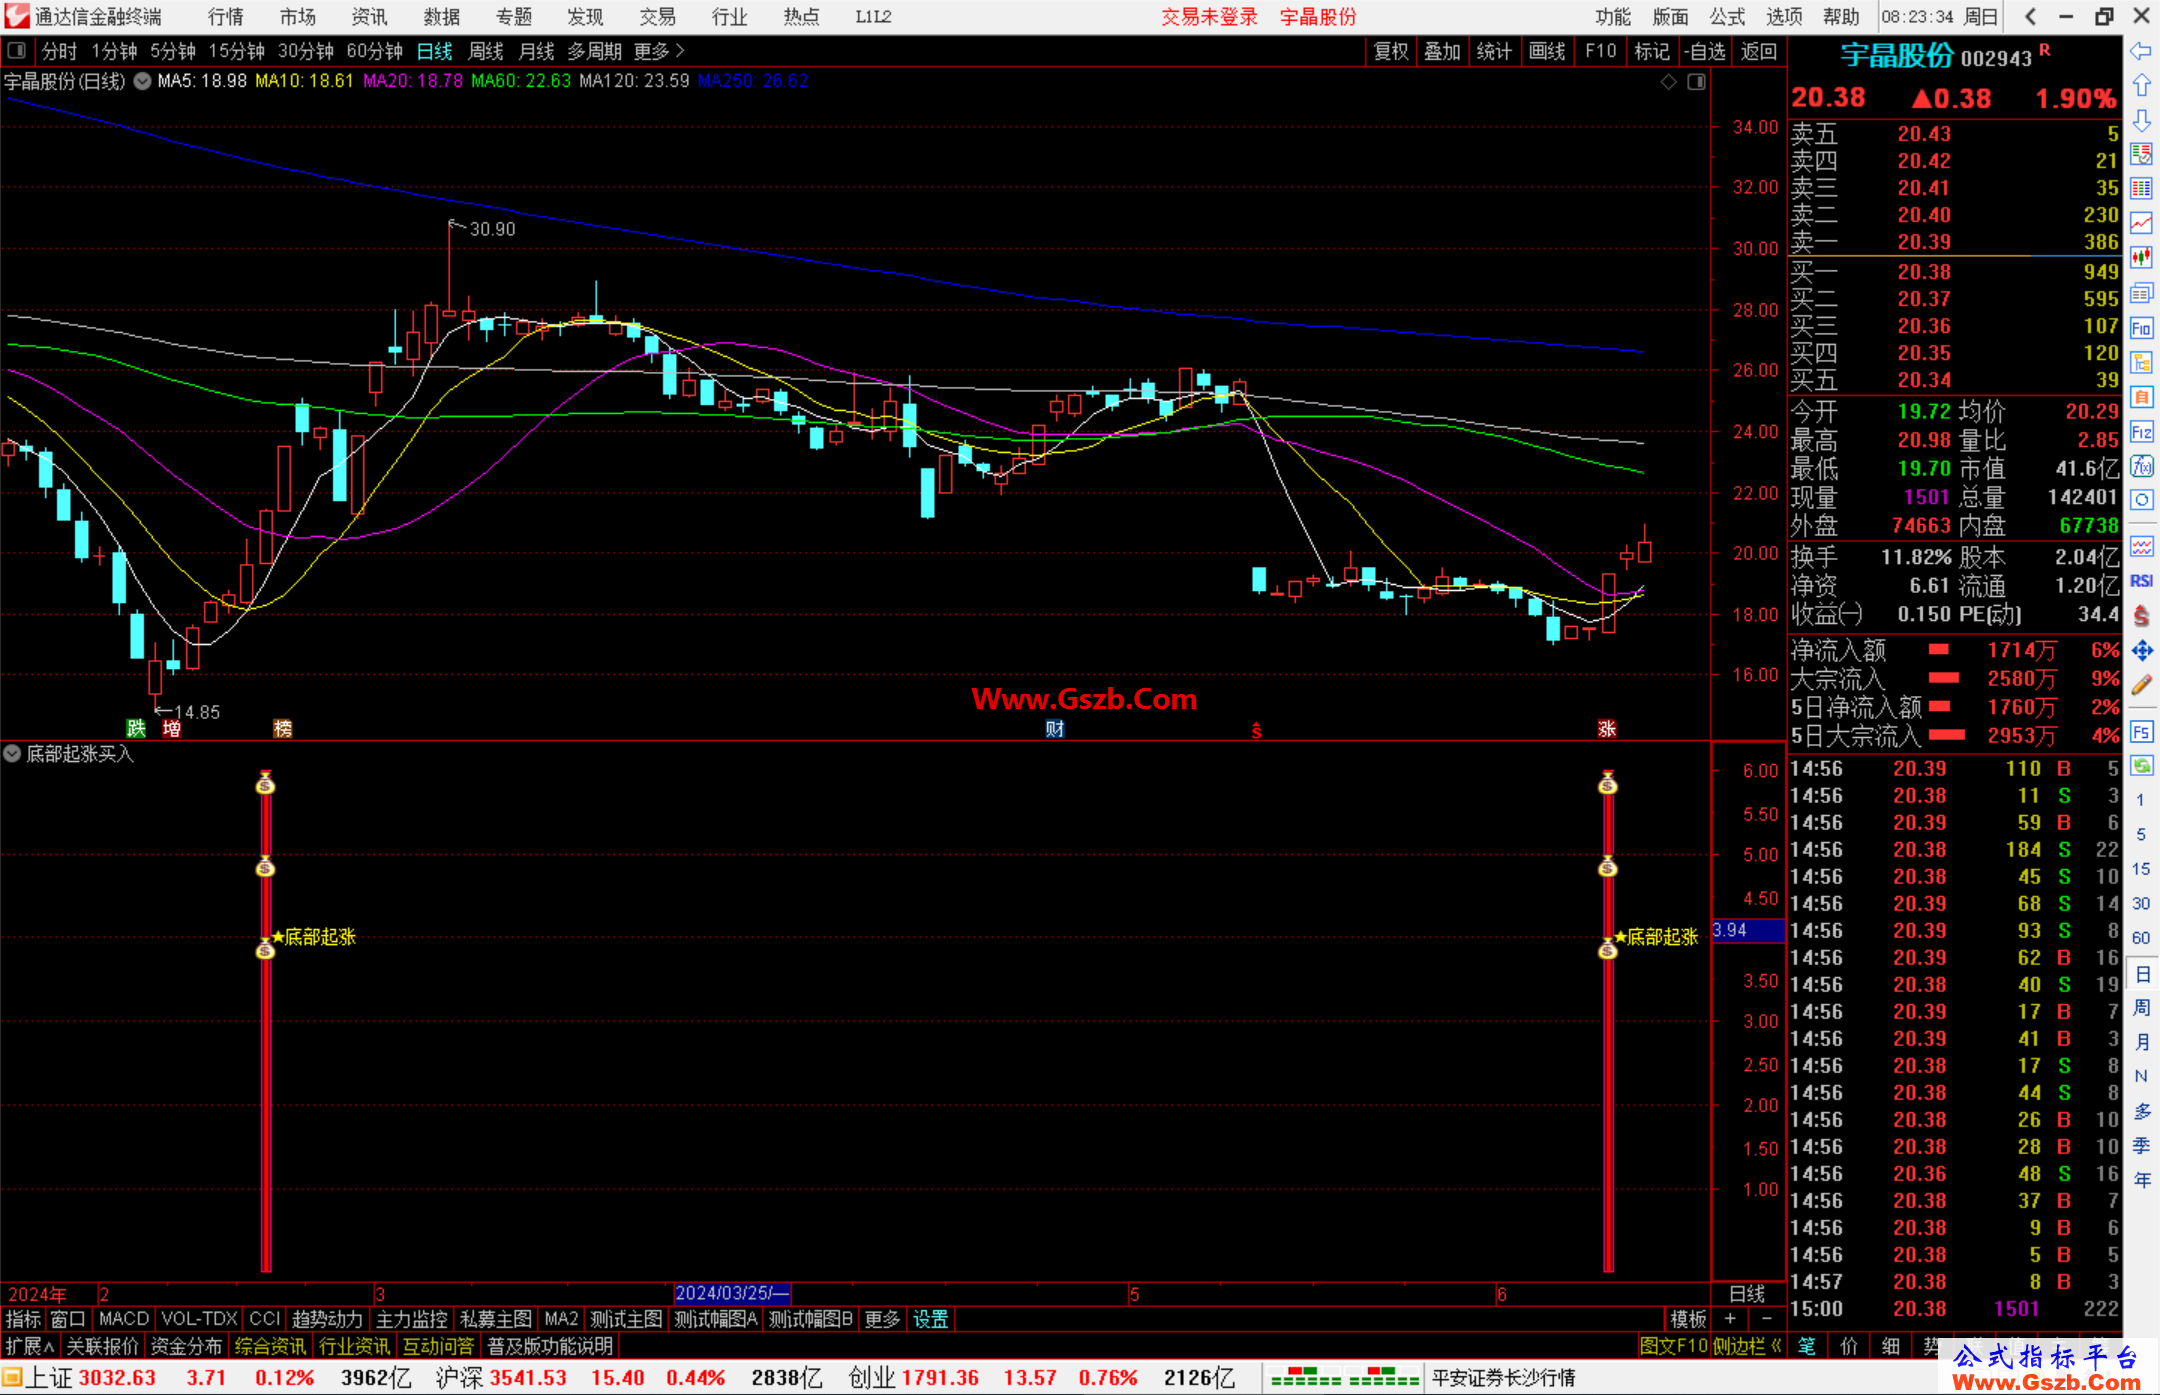
Task: Click the overlapping windows sidebar icon
Action: [2141, 293]
